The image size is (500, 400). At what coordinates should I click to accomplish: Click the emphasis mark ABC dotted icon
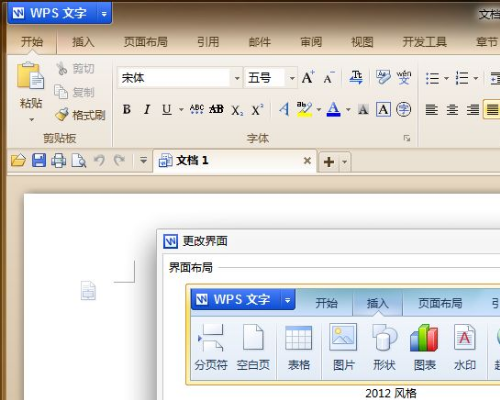pyautogui.click(x=197, y=109)
